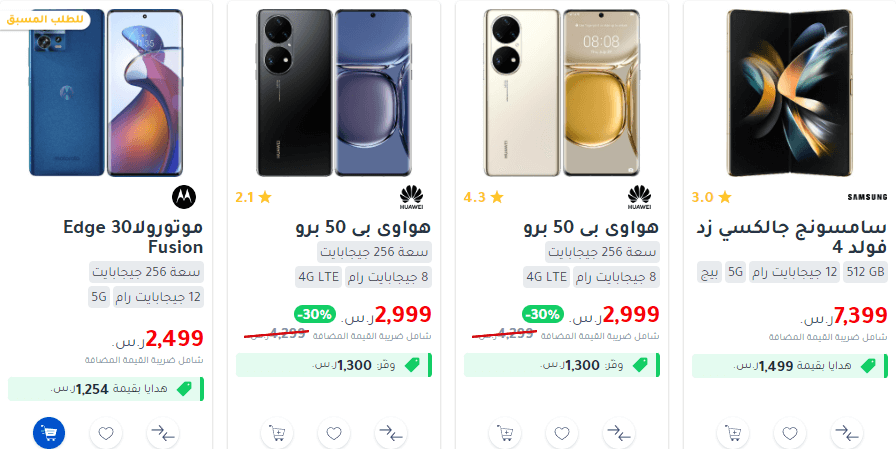Open Samsung Galaxy Z Fold 4 title link
Viewport: 896px width, 449px height.
[791, 236]
